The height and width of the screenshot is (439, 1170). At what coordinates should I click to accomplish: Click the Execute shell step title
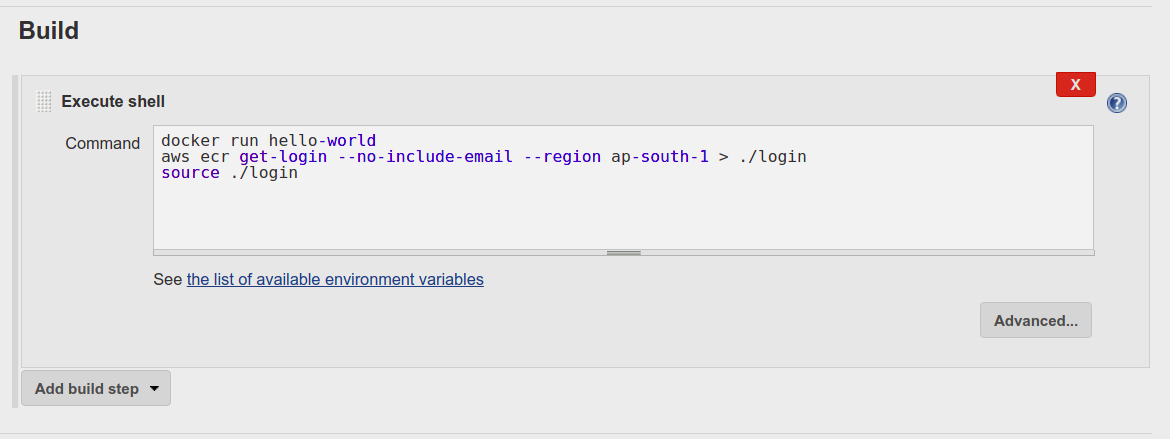[x=113, y=101]
